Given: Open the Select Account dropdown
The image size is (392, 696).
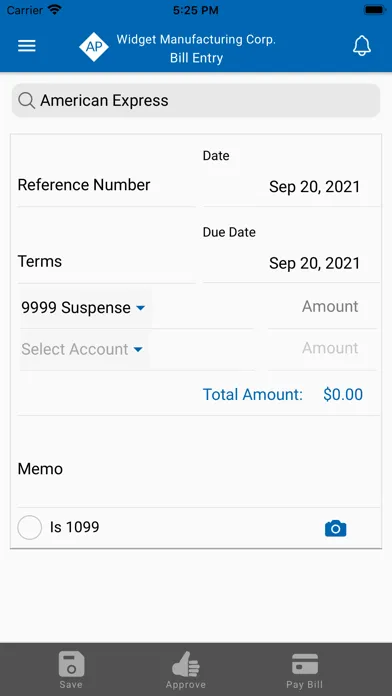Looking at the screenshot, I should [x=82, y=349].
